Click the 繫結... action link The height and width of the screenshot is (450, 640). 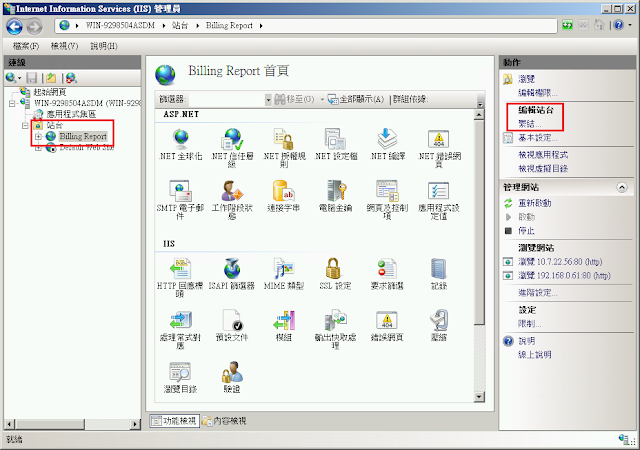530,123
